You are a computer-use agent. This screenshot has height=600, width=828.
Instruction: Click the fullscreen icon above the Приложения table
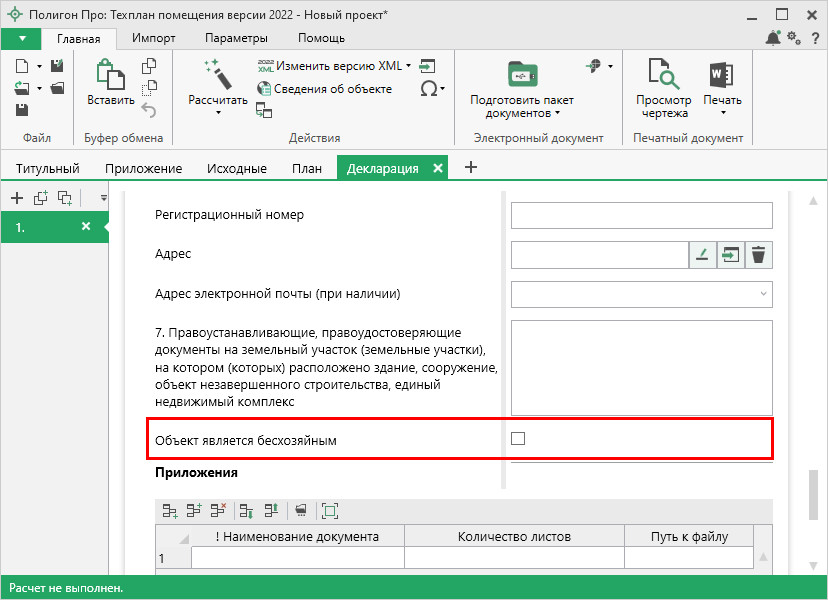click(x=330, y=511)
